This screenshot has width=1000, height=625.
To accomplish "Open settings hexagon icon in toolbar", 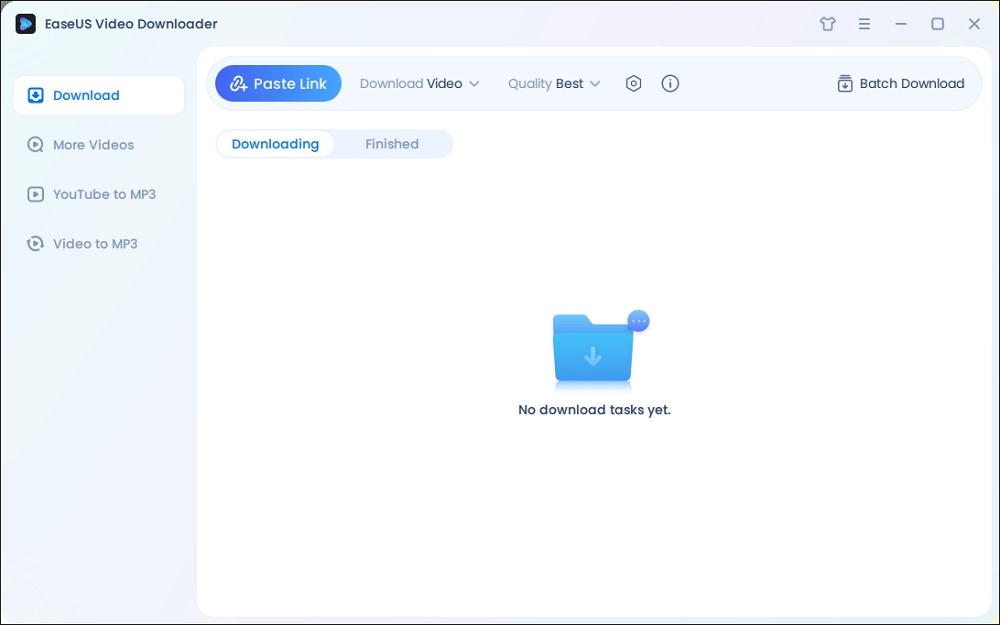I will tap(633, 84).
